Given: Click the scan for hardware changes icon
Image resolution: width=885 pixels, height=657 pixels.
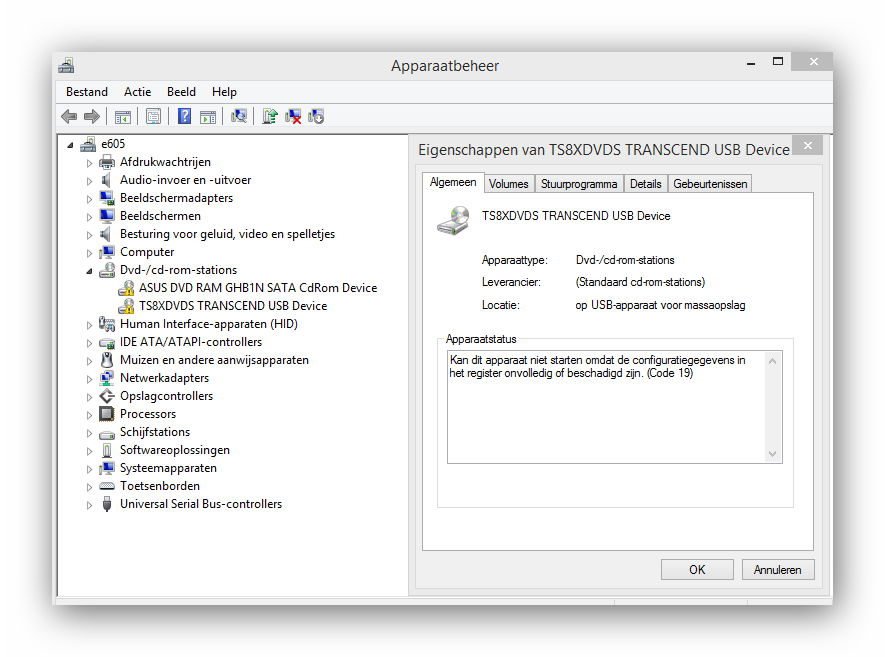Looking at the screenshot, I should pos(239,116).
